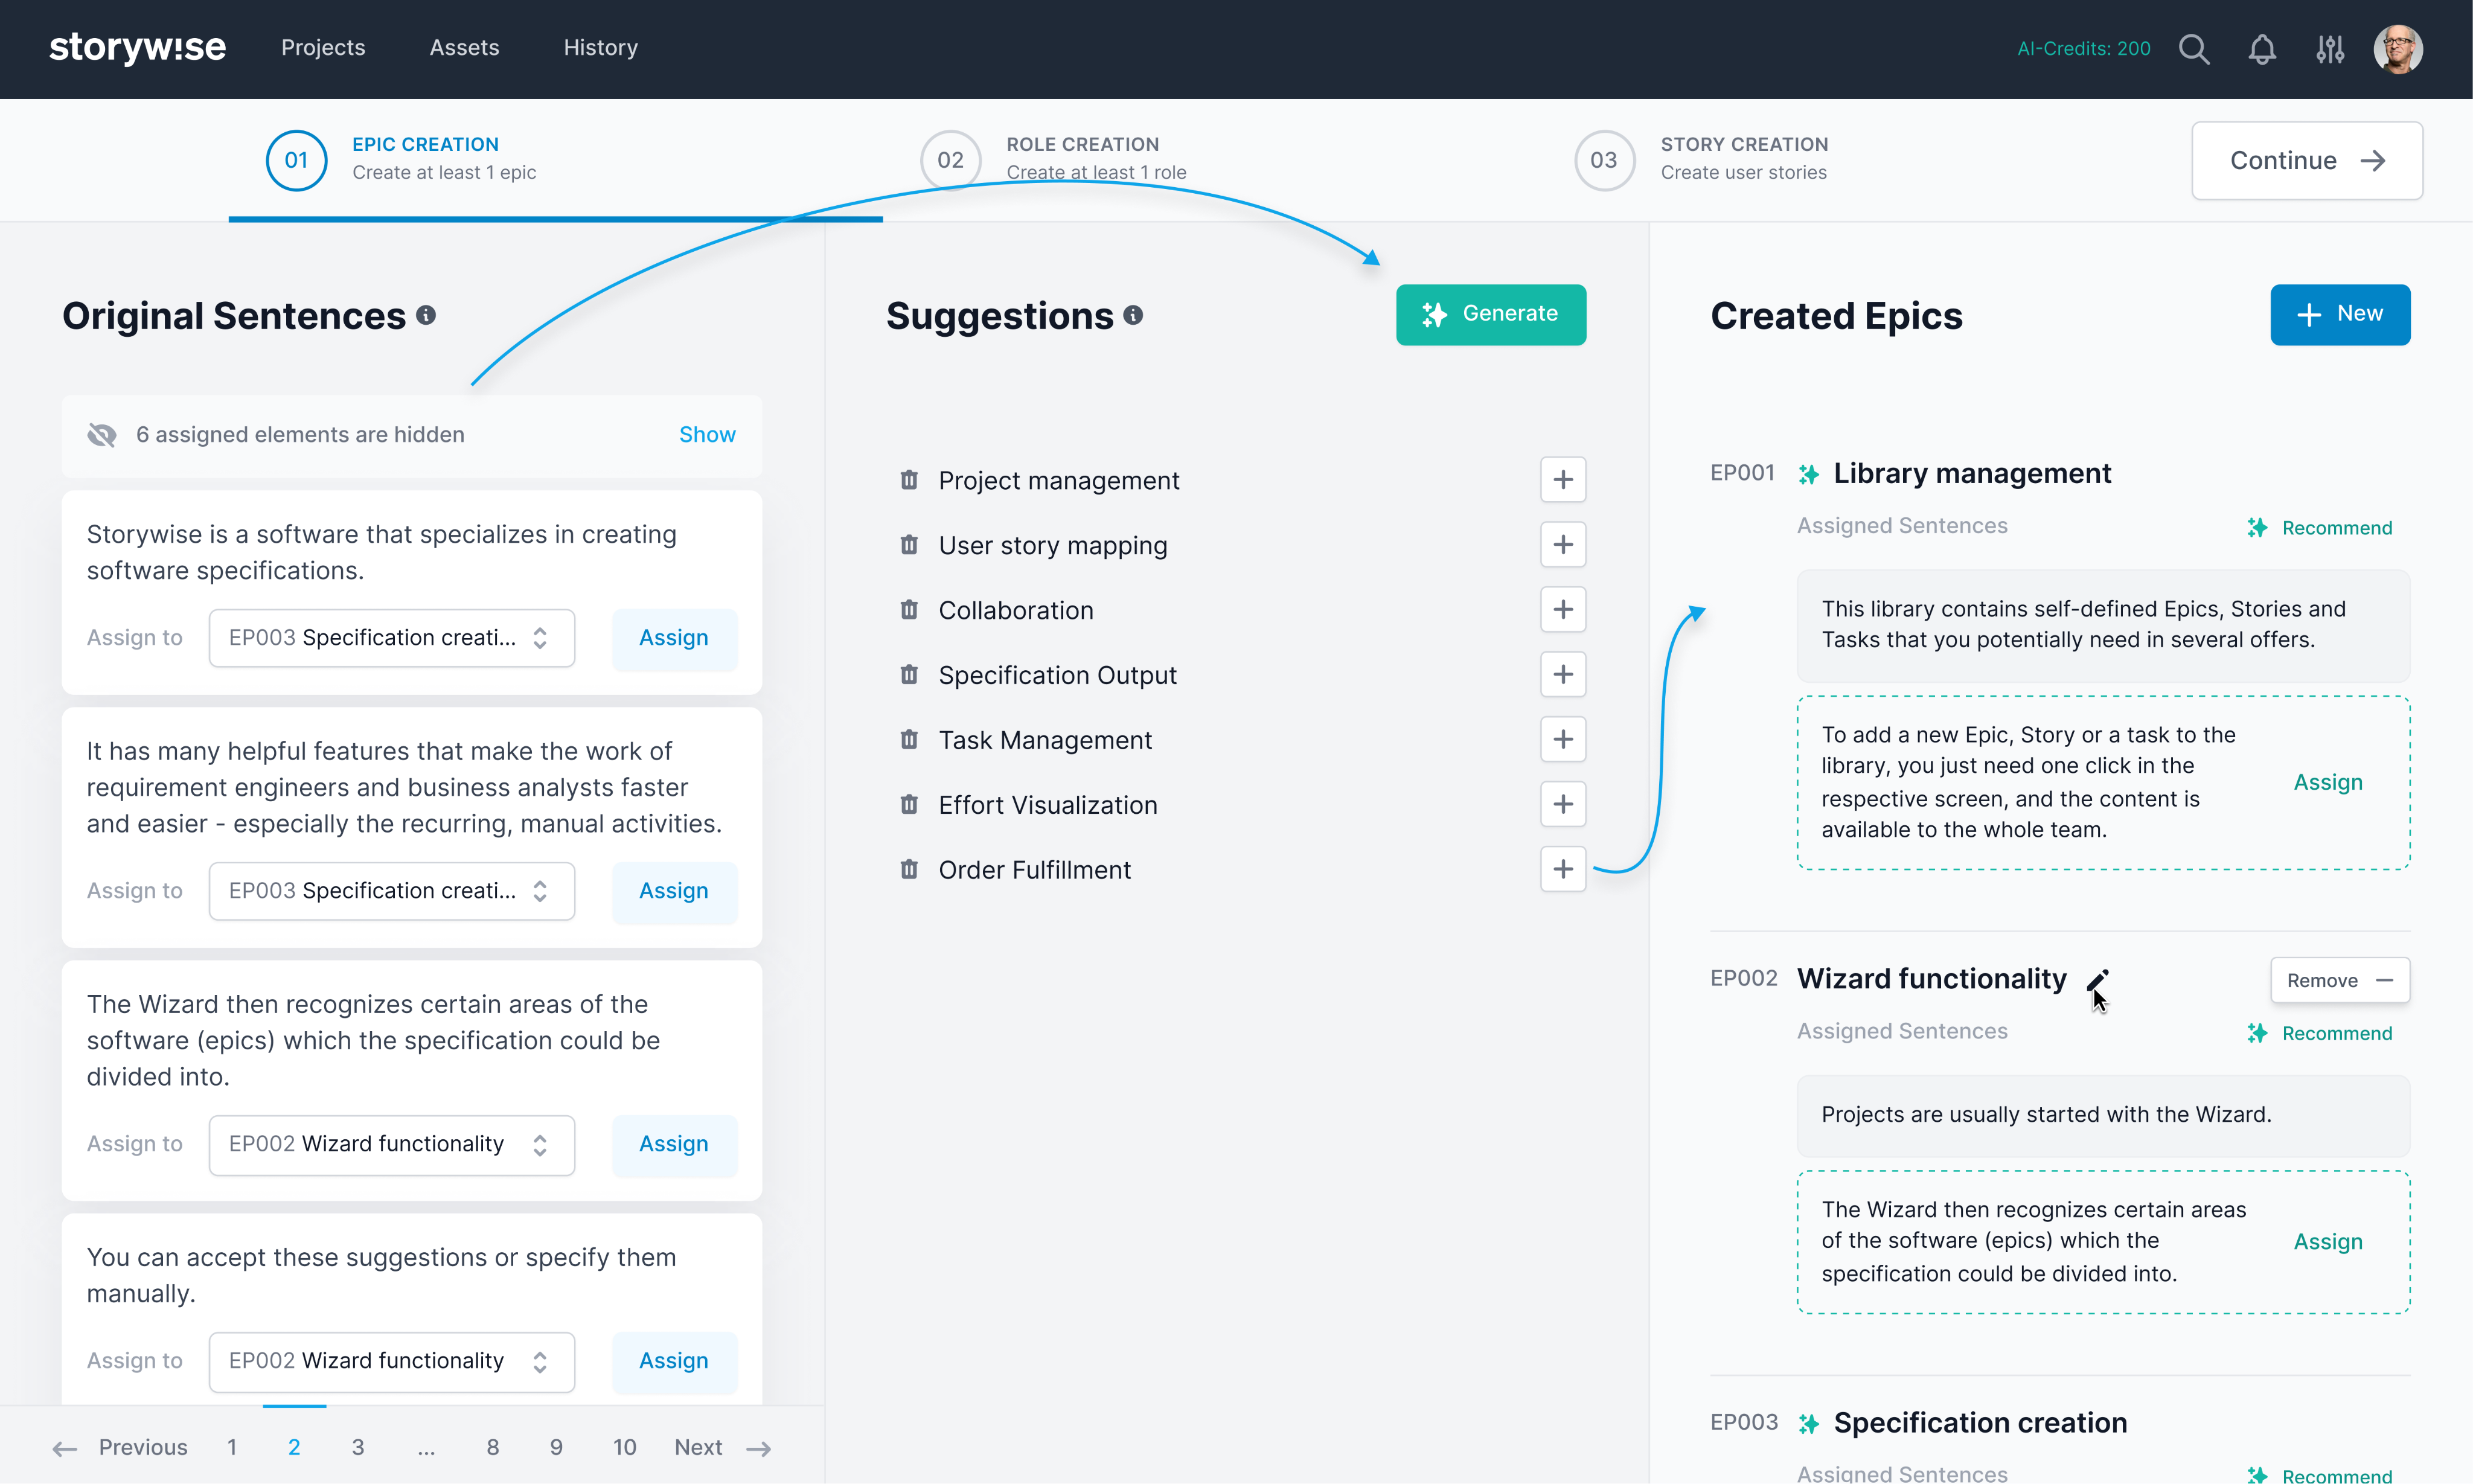Open the History menu
This screenshot has width=2473, height=1484.
pyautogui.click(x=600, y=48)
